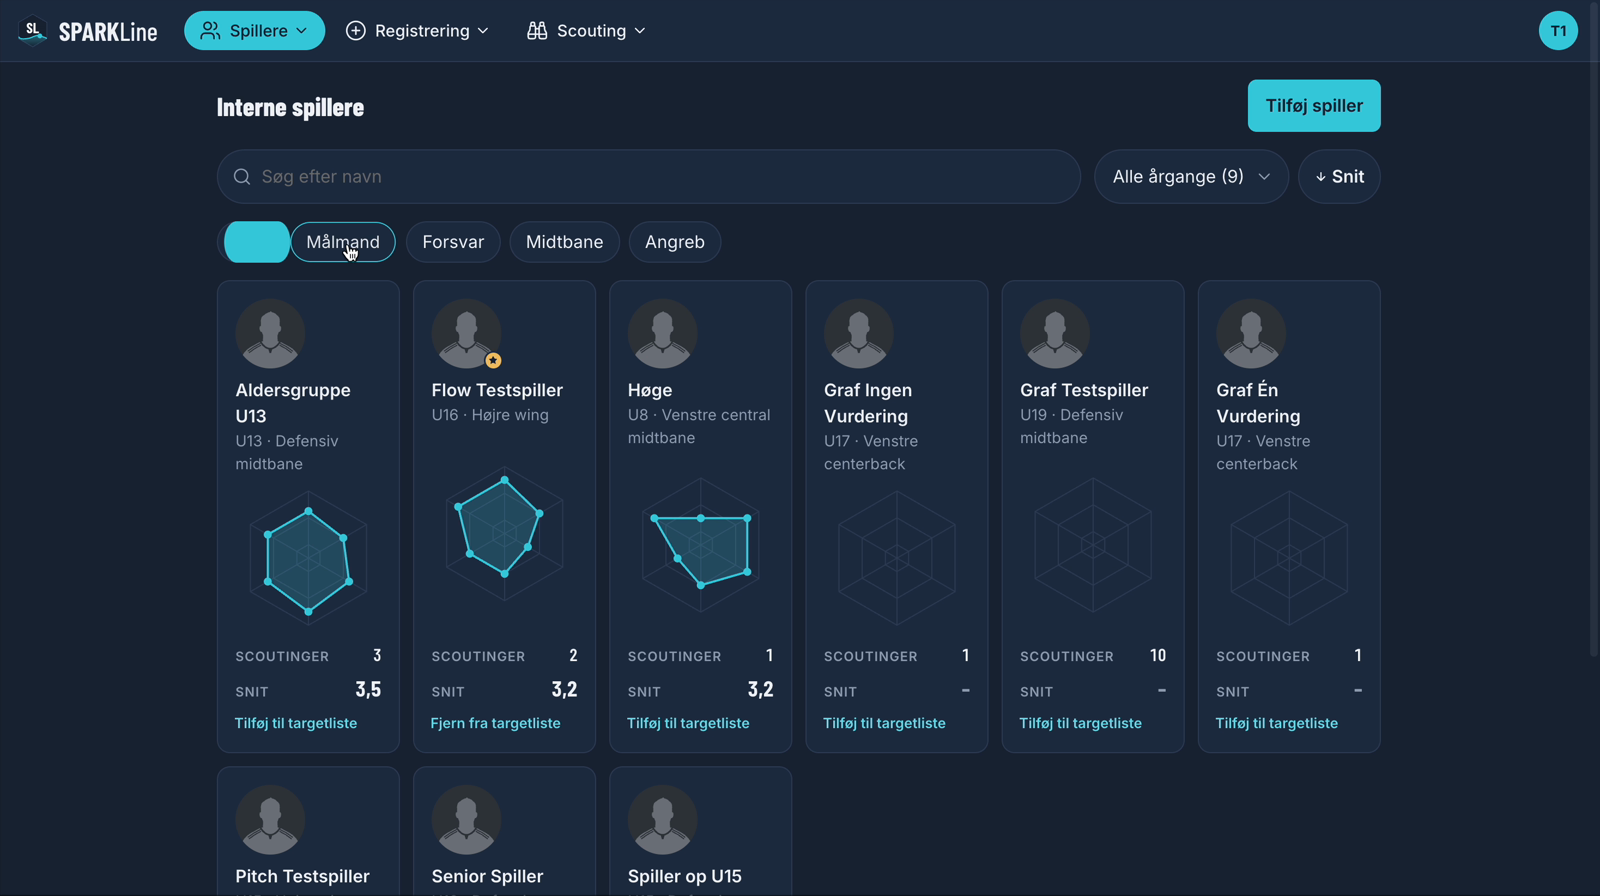View Høge radar chart
1600x896 pixels.
(700, 546)
